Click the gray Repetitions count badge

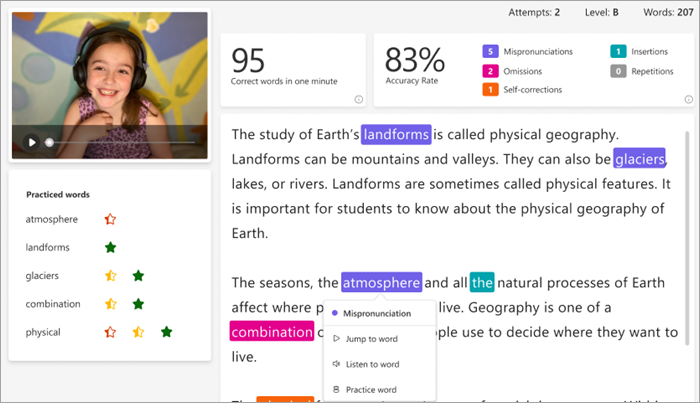pyautogui.click(x=617, y=70)
